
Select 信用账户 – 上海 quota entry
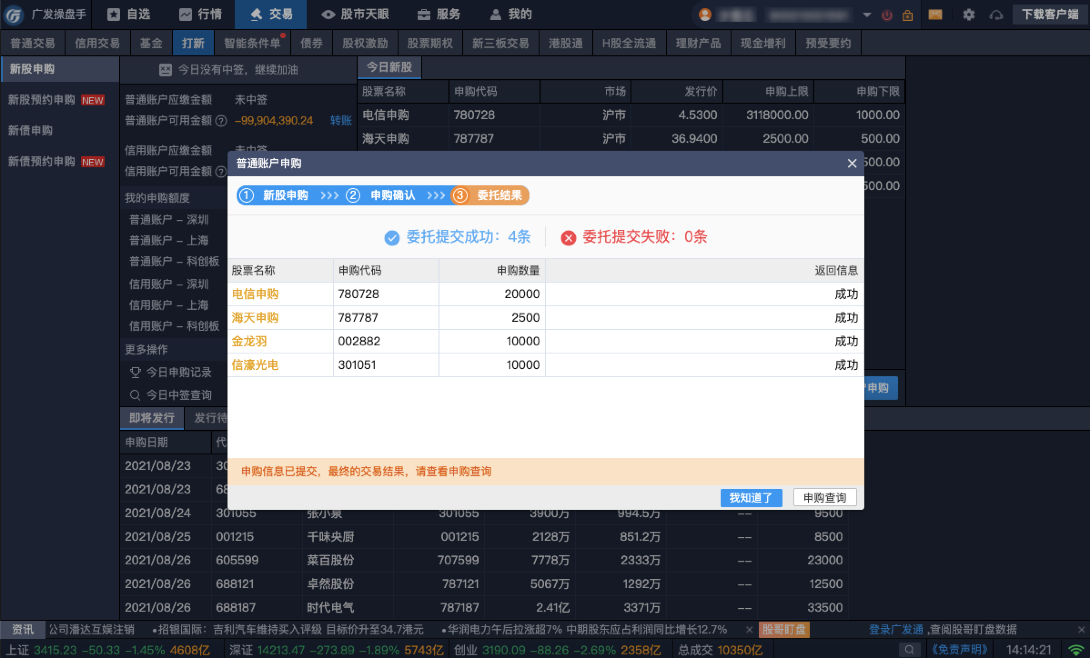click(169, 305)
